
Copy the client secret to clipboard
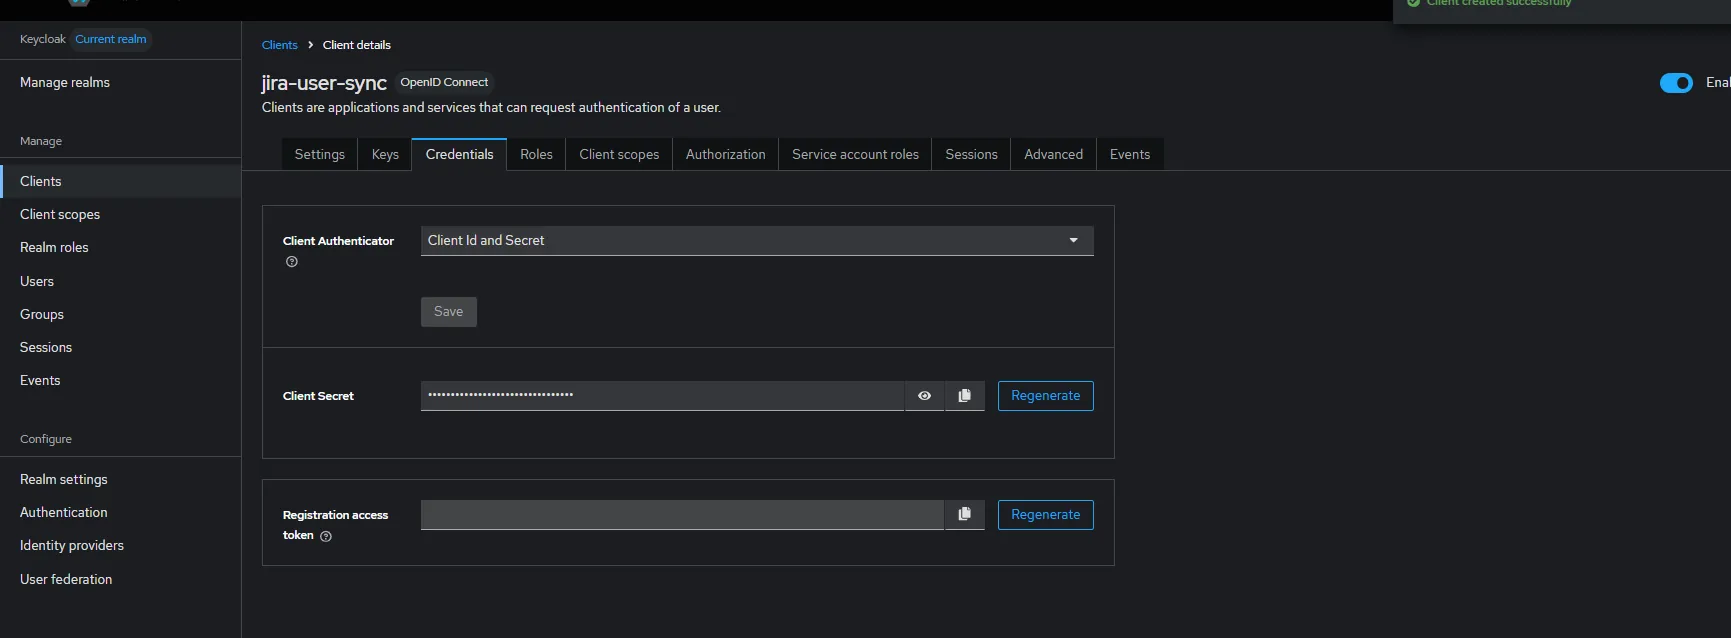(964, 396)
